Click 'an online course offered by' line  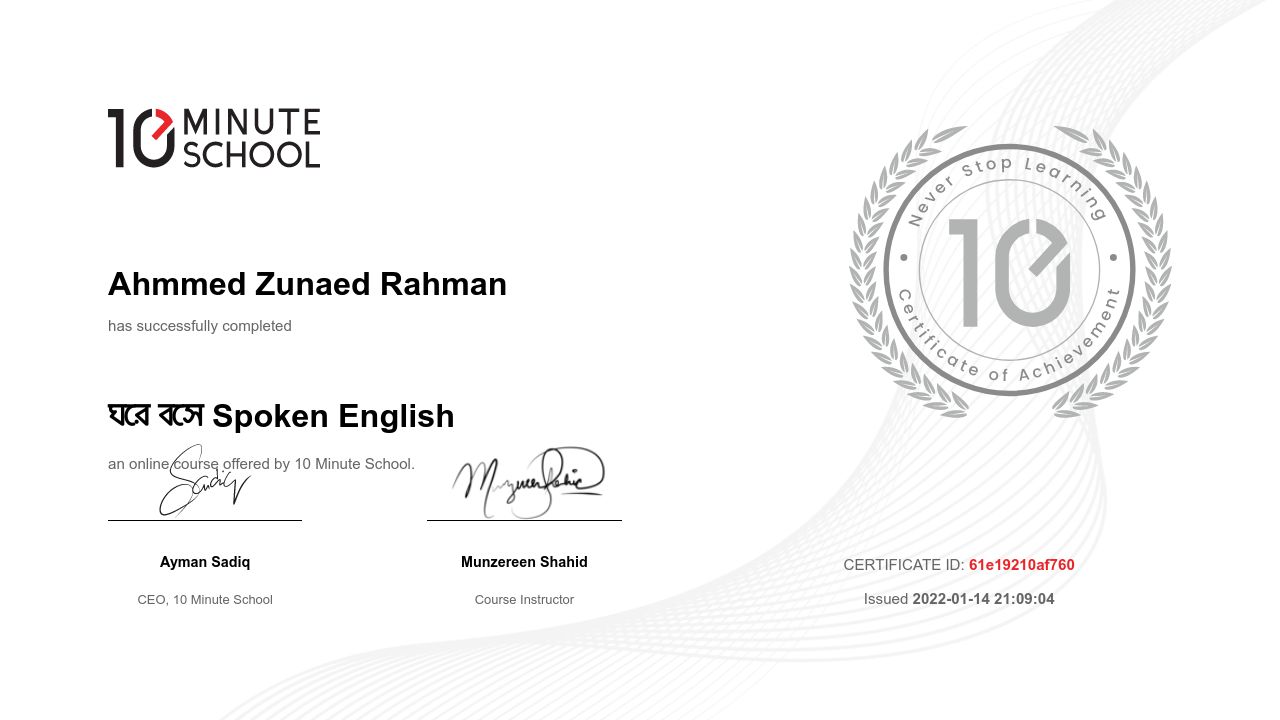(x=261, y=464)
